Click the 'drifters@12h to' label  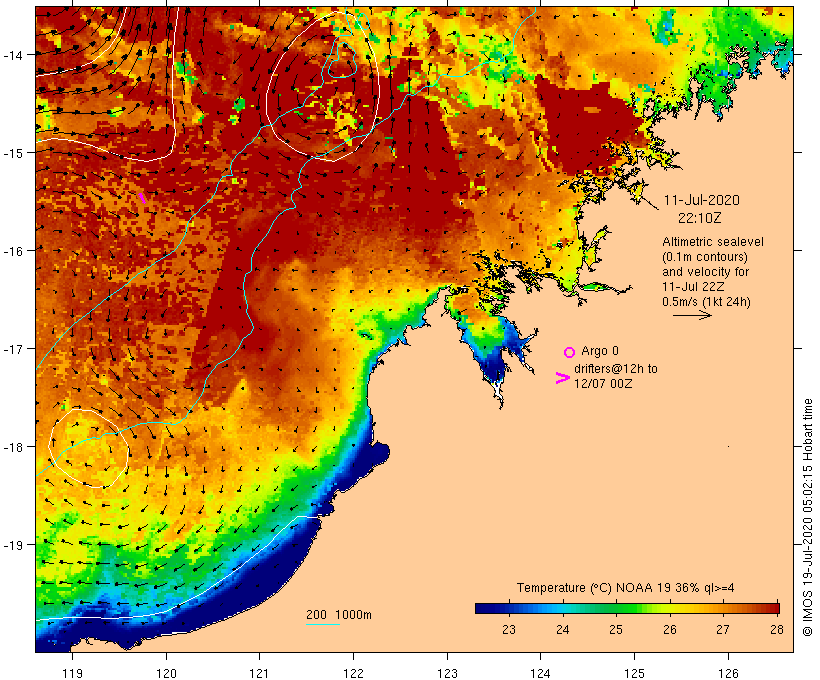(616, 369)
